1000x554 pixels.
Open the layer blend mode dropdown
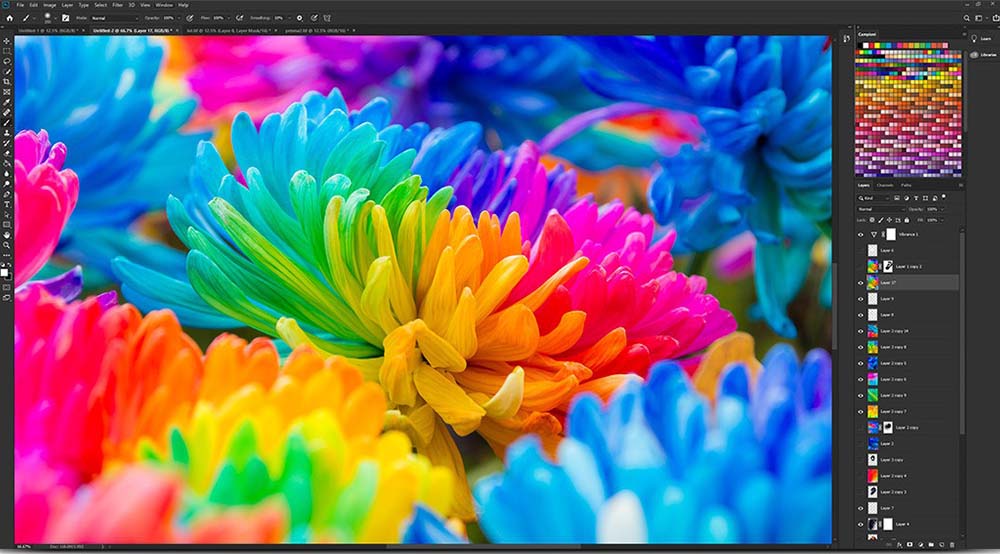pos(881,209)
